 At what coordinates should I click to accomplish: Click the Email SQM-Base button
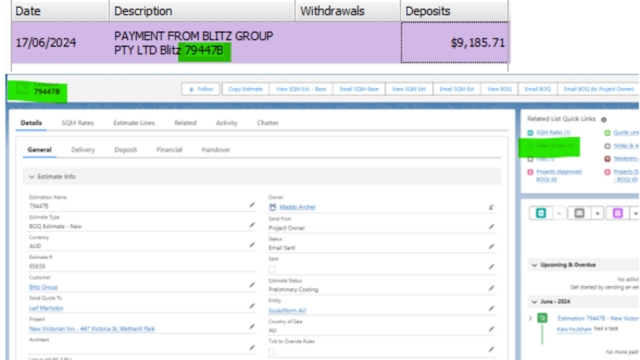[x=359, y=89]
